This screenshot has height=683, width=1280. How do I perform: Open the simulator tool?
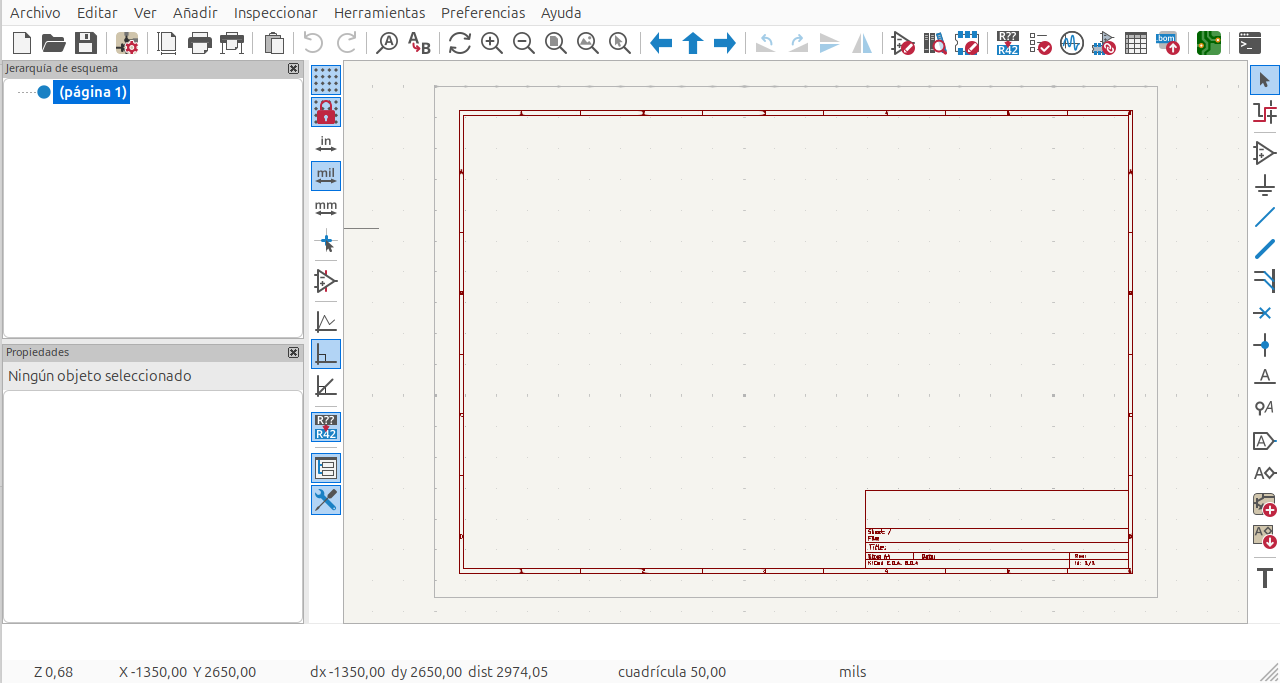point(1071,43)
